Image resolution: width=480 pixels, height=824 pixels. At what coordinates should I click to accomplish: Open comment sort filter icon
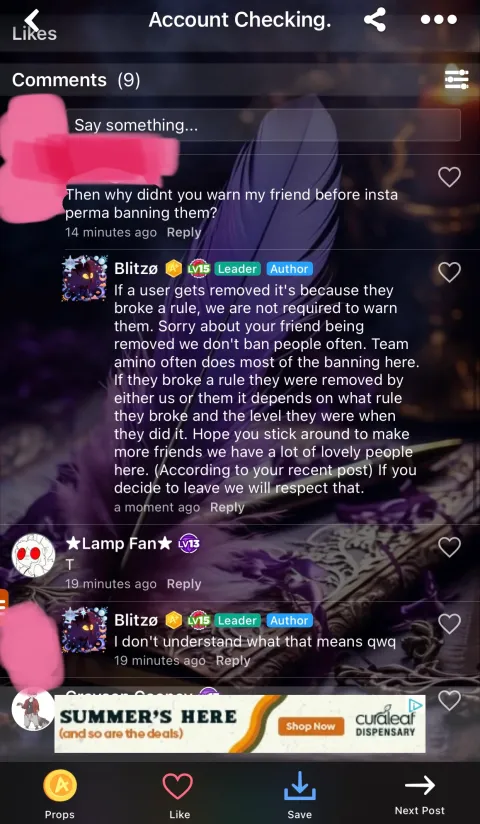456,79
